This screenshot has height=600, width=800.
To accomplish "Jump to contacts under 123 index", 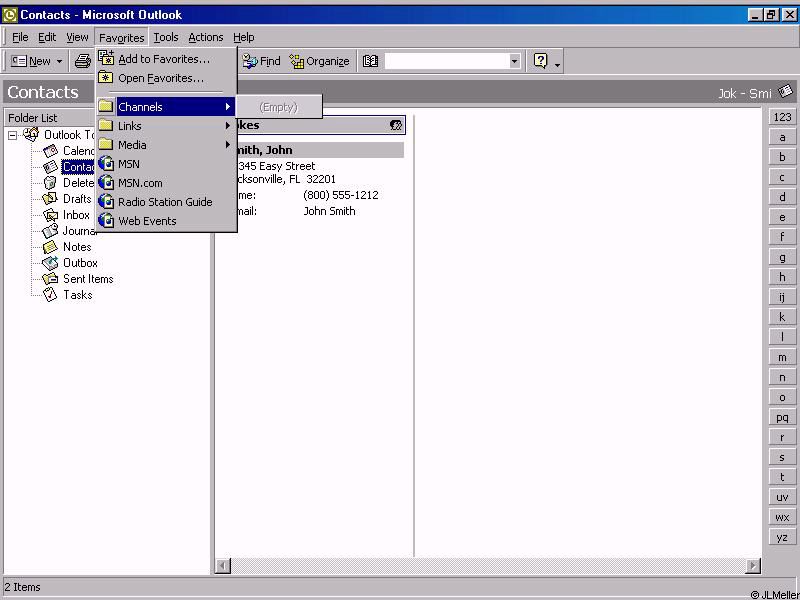I will pos(782,117).
